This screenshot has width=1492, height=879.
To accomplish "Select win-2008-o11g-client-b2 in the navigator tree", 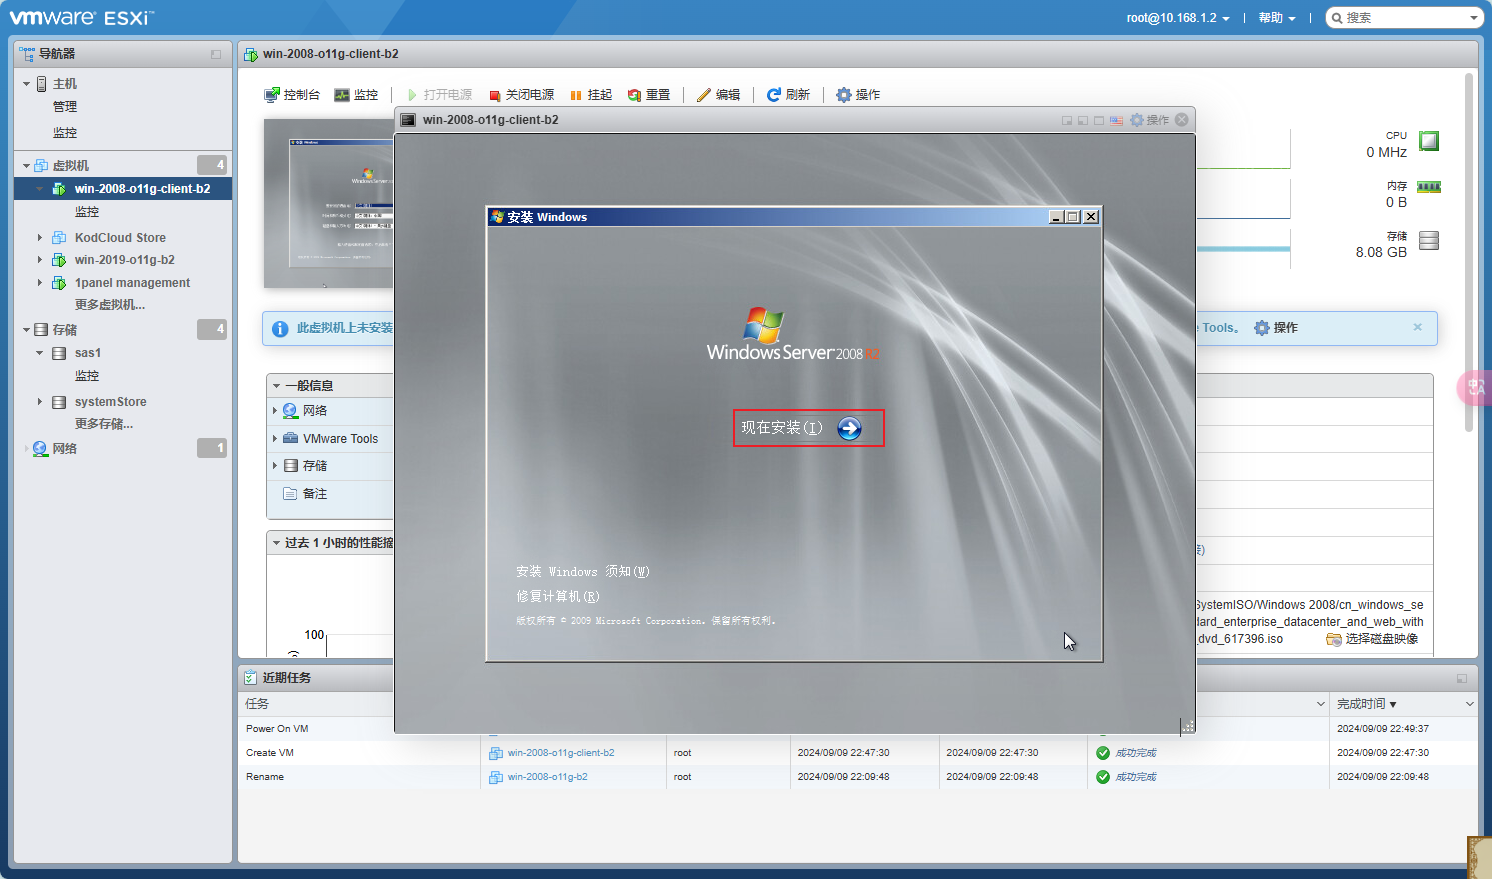I will click(x=142, y=189).
